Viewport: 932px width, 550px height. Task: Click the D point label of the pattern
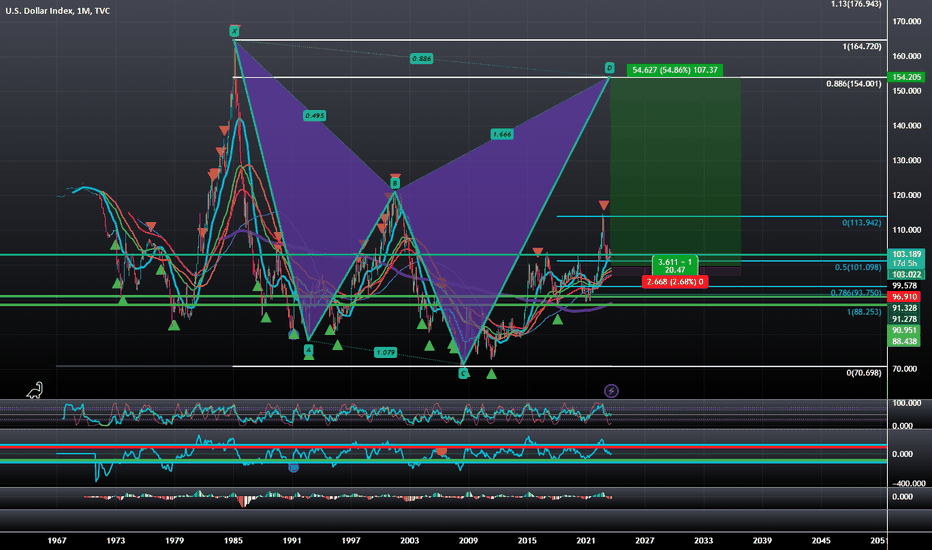click(609, 68)
